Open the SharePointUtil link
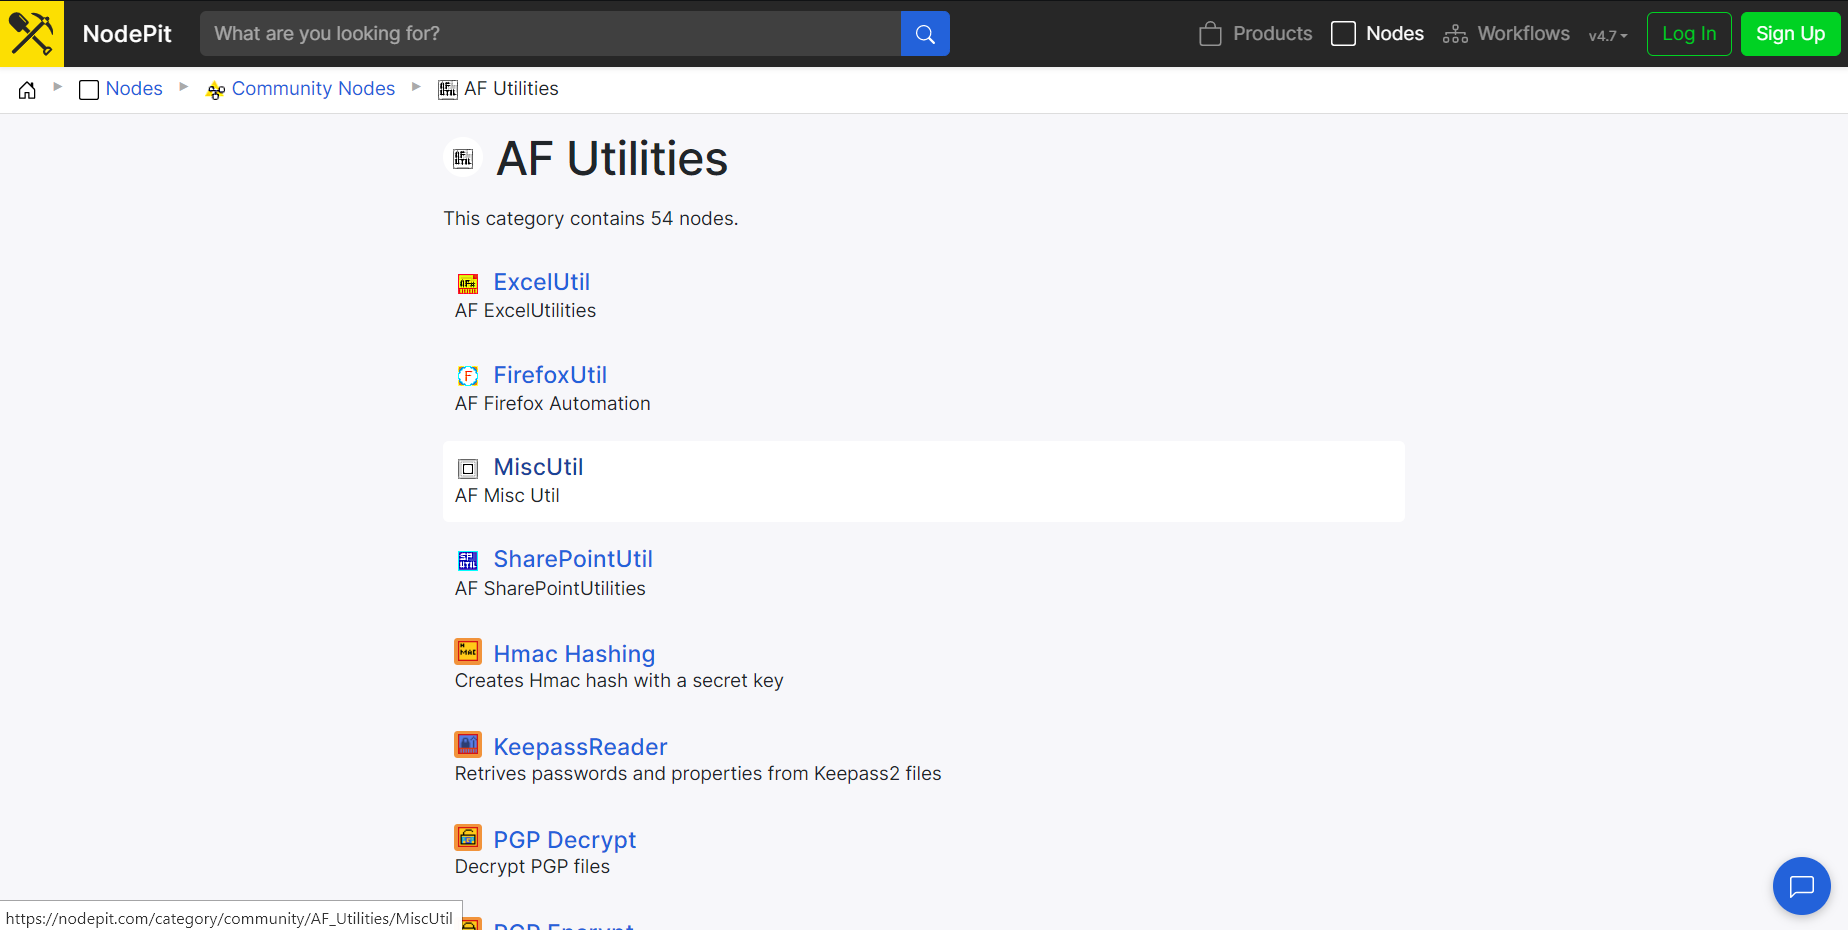 [573, 559]
